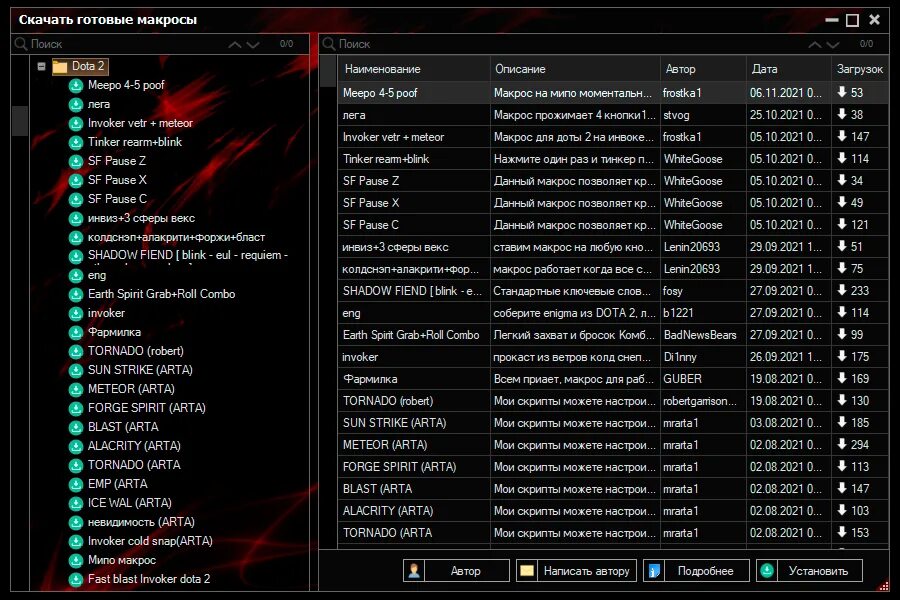This screenshot has height=600, width=900.
Task: Sort table by Наименование column
Action: [x=414, y=69]
